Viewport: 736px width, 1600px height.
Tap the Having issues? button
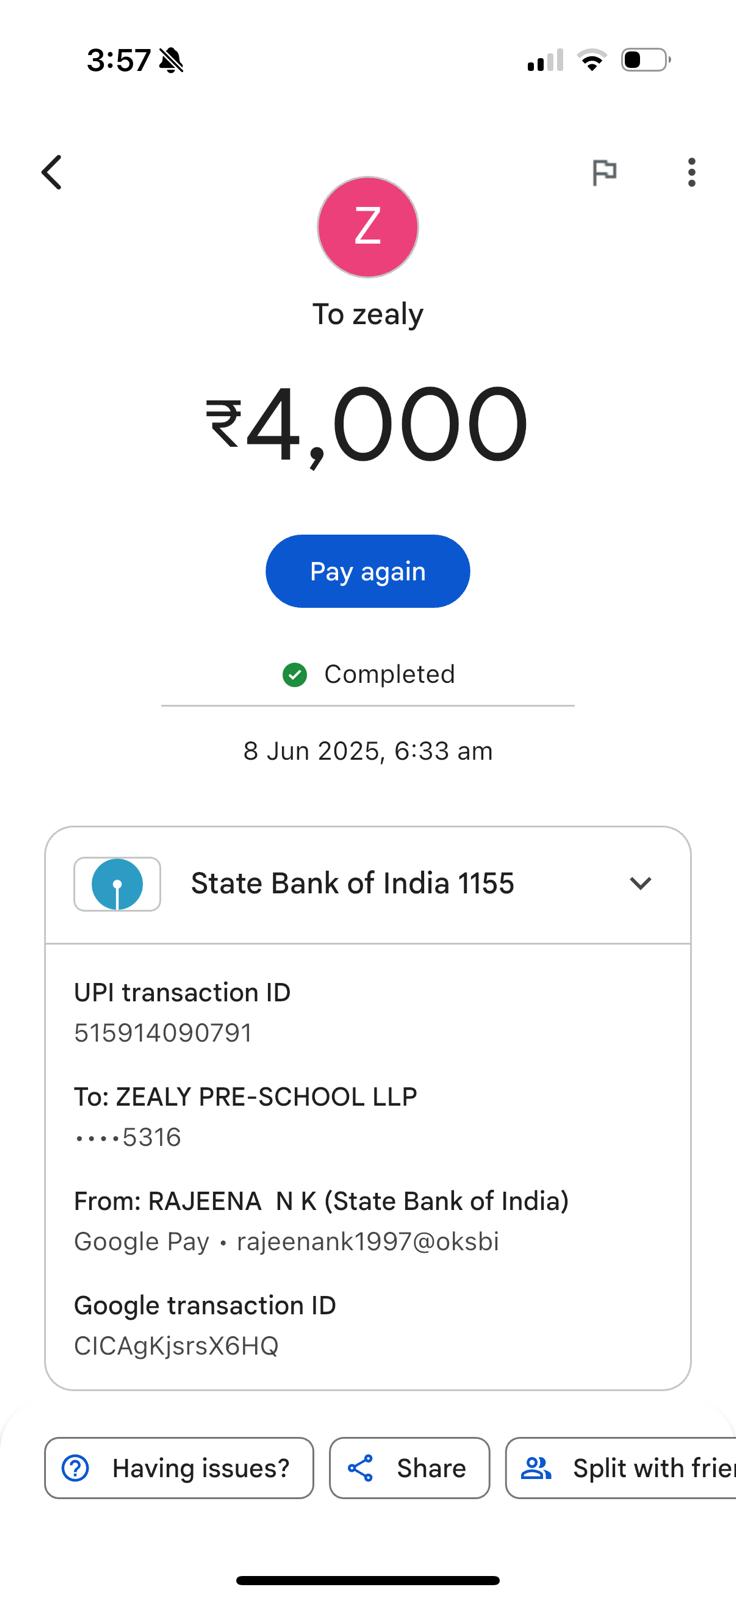point(179,1468)
